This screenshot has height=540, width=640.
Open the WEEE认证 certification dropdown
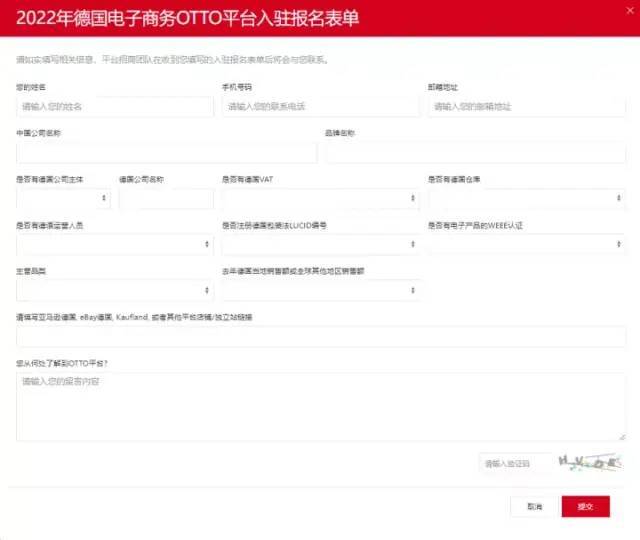(527, 244)
